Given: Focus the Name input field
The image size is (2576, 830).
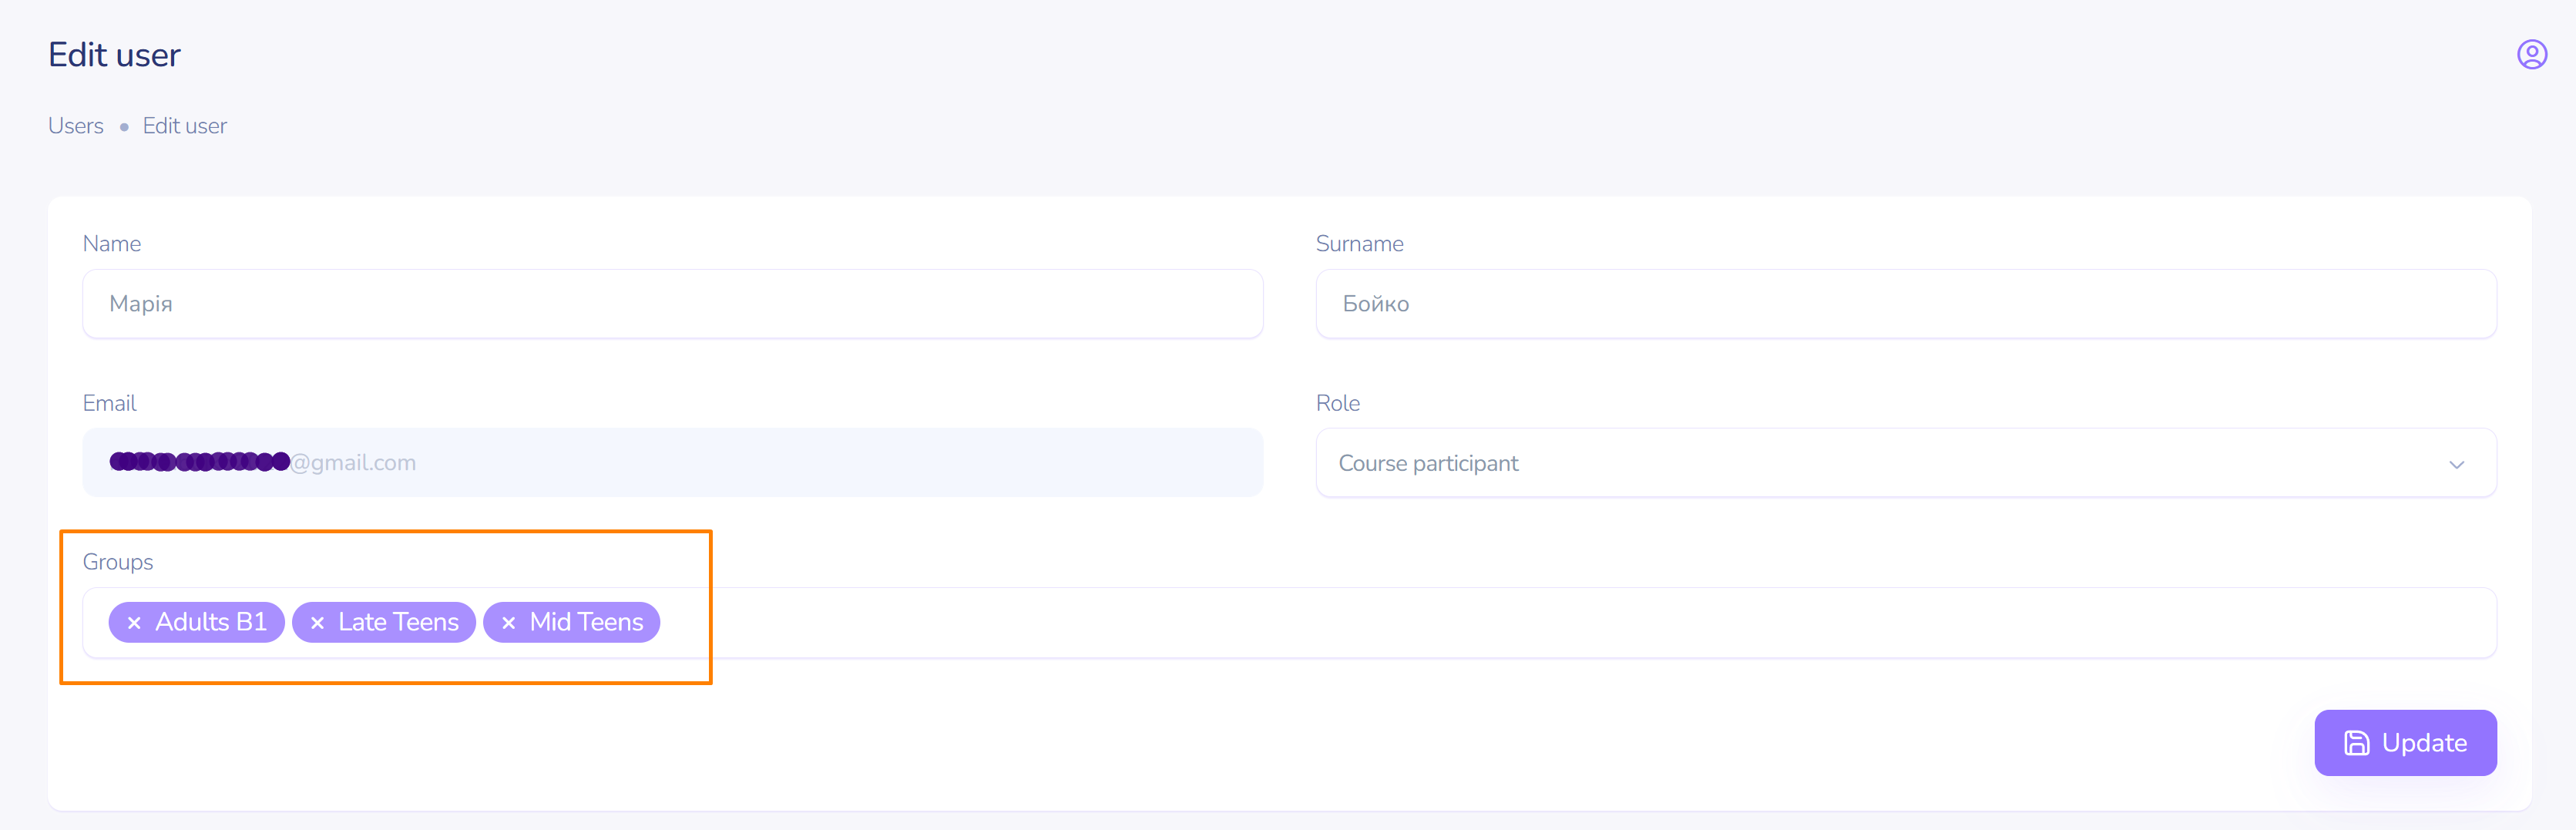Looking at the screenshot, I should coord(672,304).
